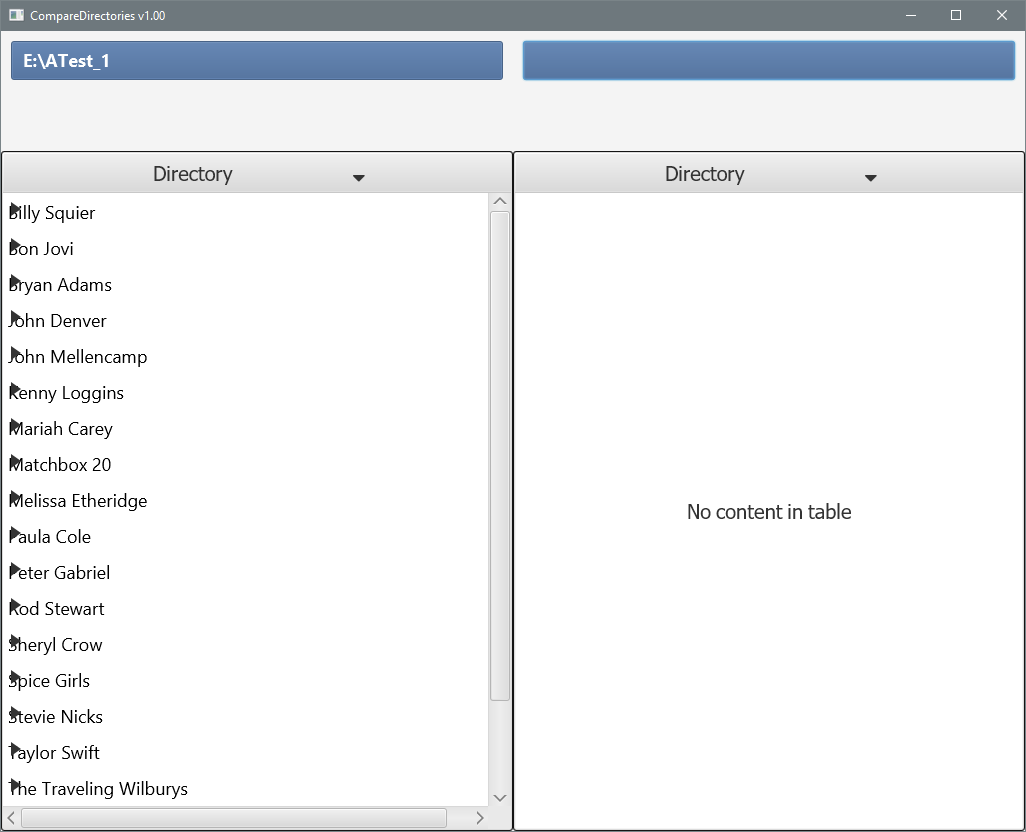Sort right table by Directory column header
Screen dimensions: 1026x832
pos(769,173)
